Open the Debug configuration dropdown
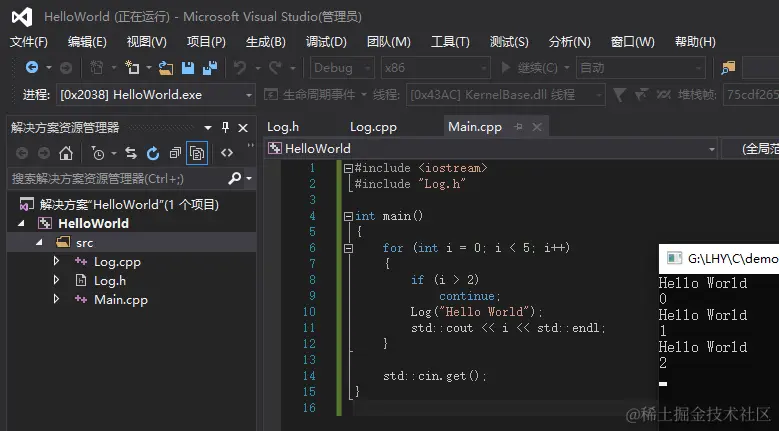This screenshot has height=431, width=779. tap(368, 68)
